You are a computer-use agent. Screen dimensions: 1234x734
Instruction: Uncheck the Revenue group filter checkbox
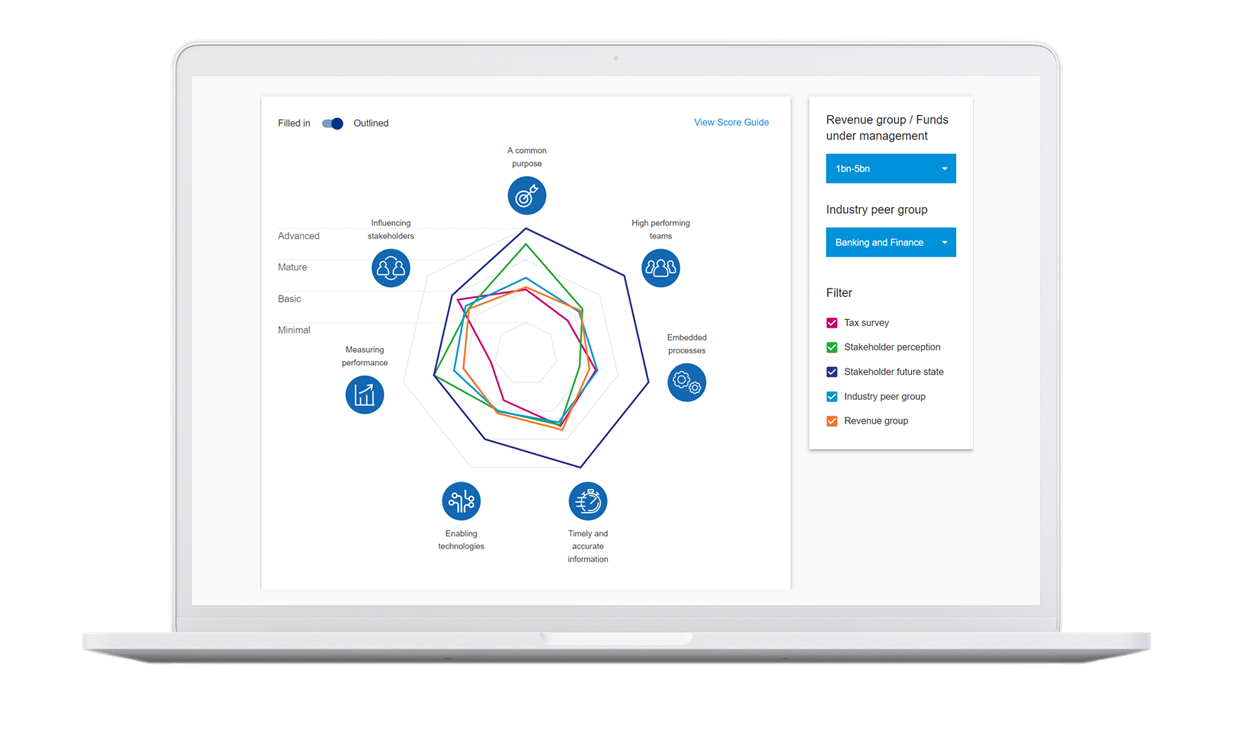832,421
